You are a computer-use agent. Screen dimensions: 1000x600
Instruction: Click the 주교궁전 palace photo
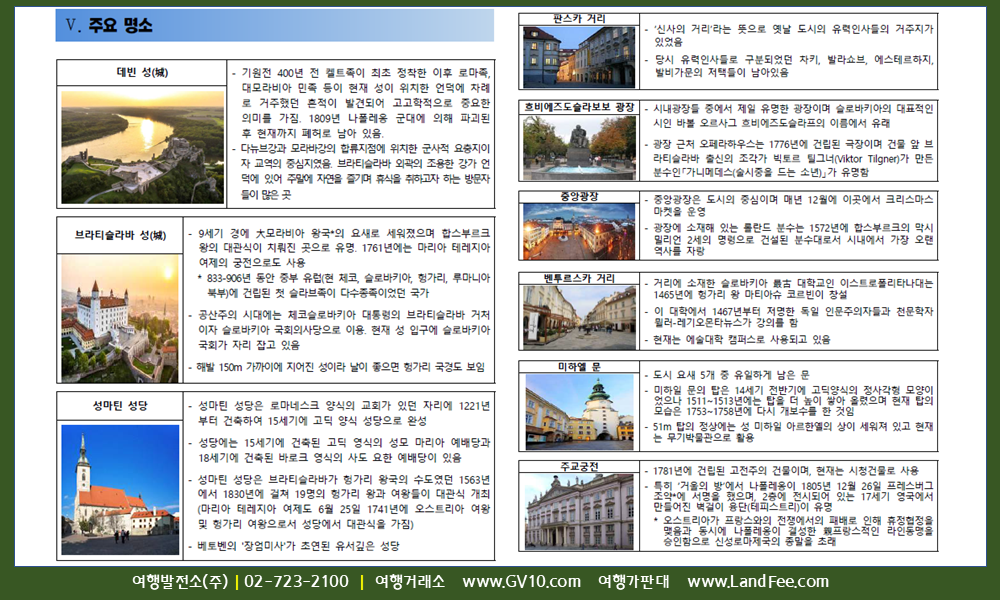tap(579, 511)
